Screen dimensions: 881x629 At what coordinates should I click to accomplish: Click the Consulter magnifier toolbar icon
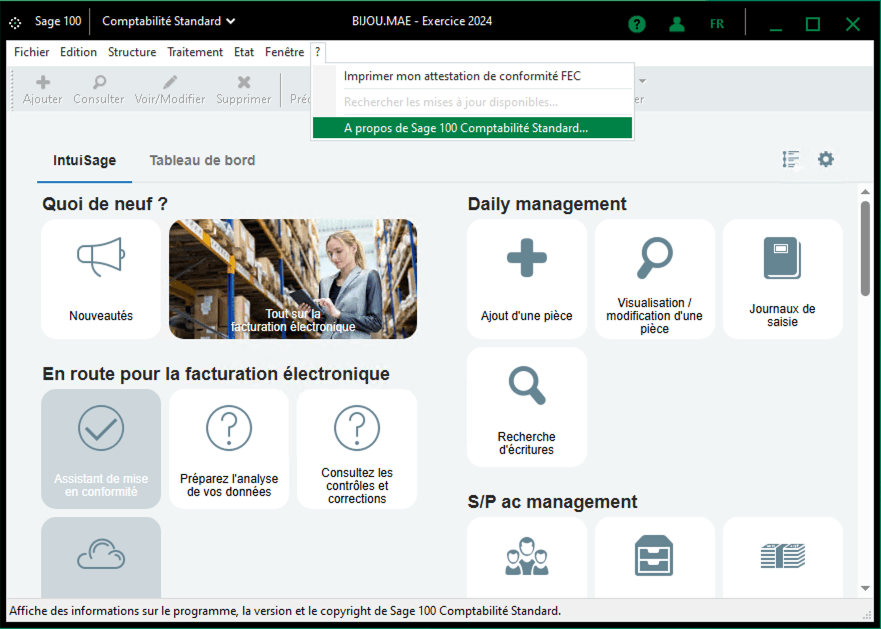coord(99,82)
